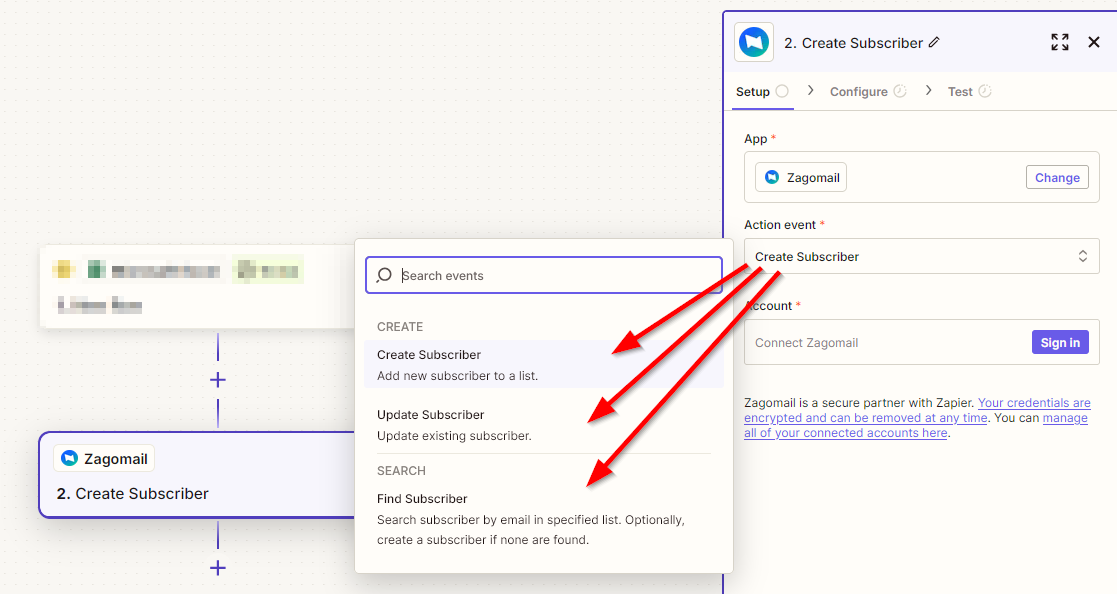The height and width of the screenshot is (594, 1117).
Task: Add a step using plus above Zagomail
Action: click(x=218, y=380)
